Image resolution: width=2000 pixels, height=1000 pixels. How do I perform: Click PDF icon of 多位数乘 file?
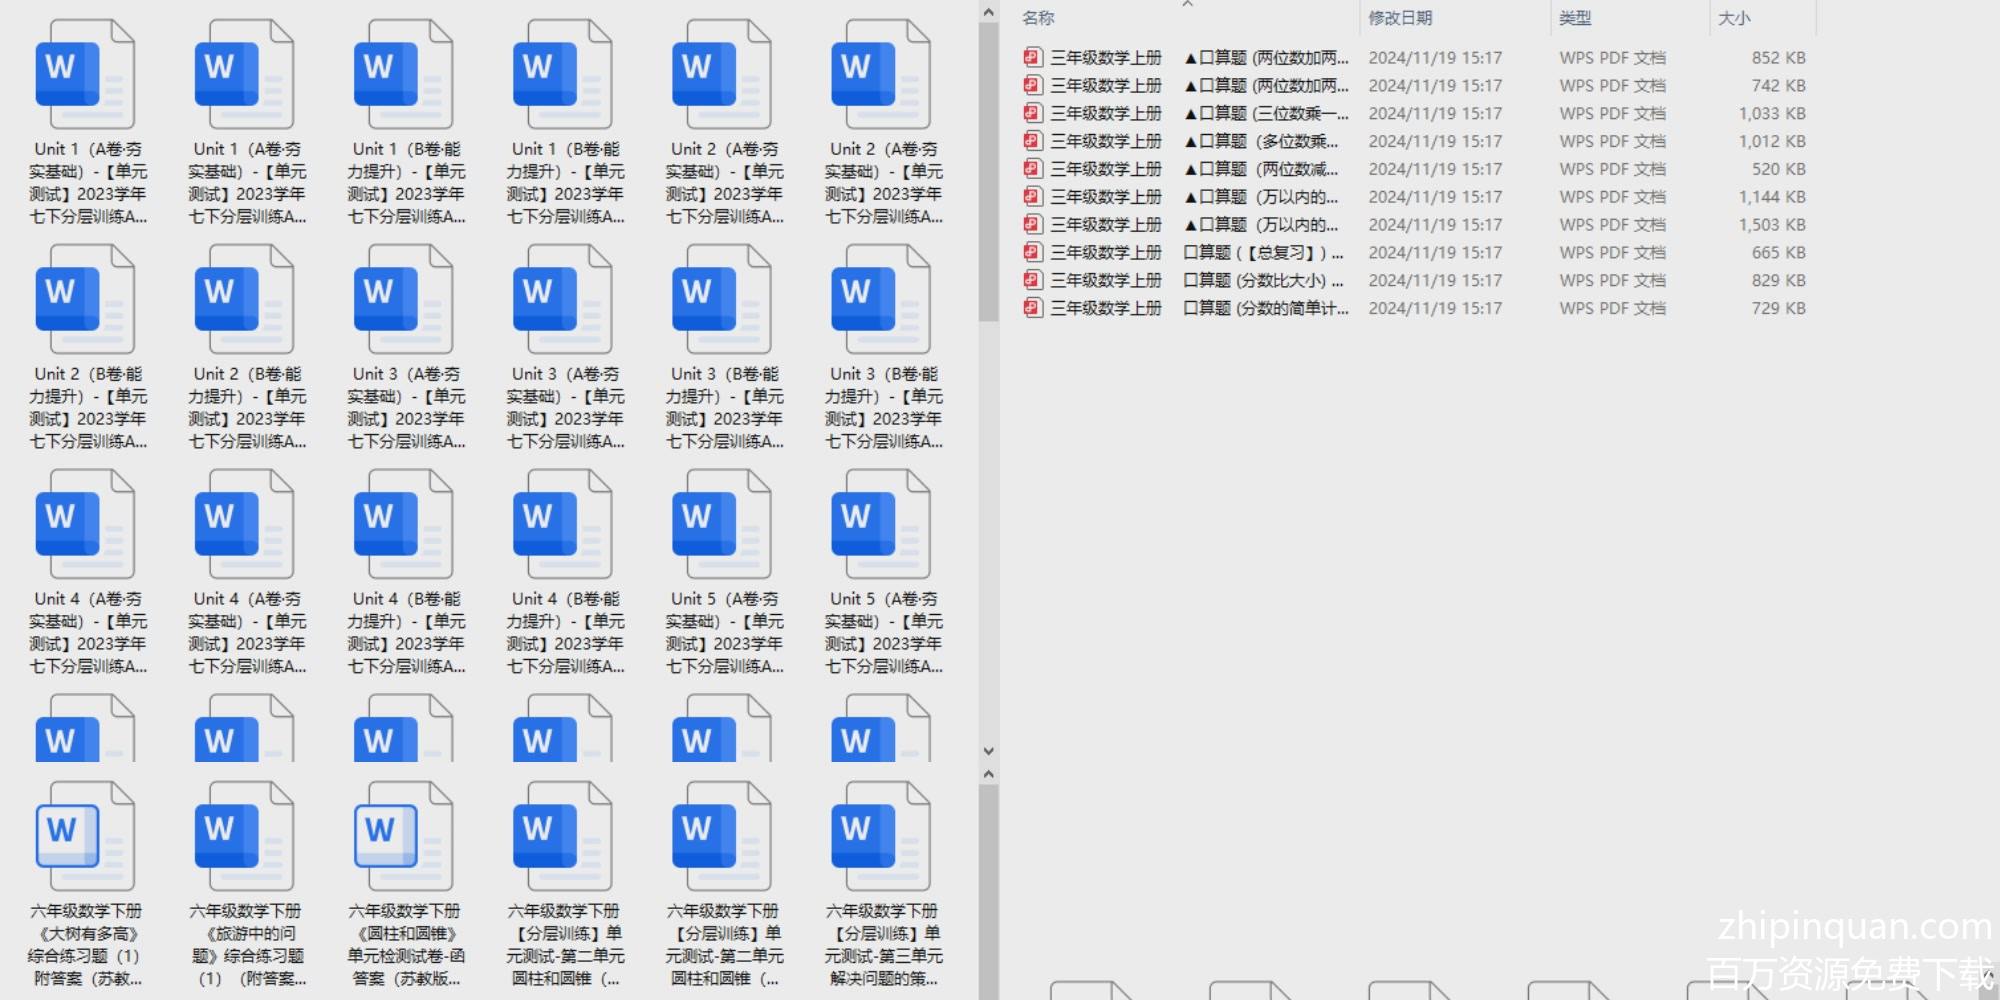click(1032, 141)
